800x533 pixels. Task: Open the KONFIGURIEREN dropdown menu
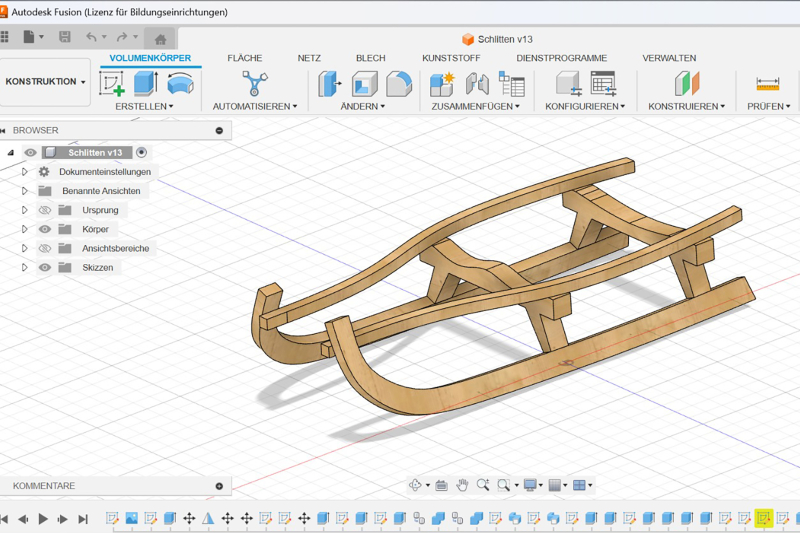click(585, 106)
